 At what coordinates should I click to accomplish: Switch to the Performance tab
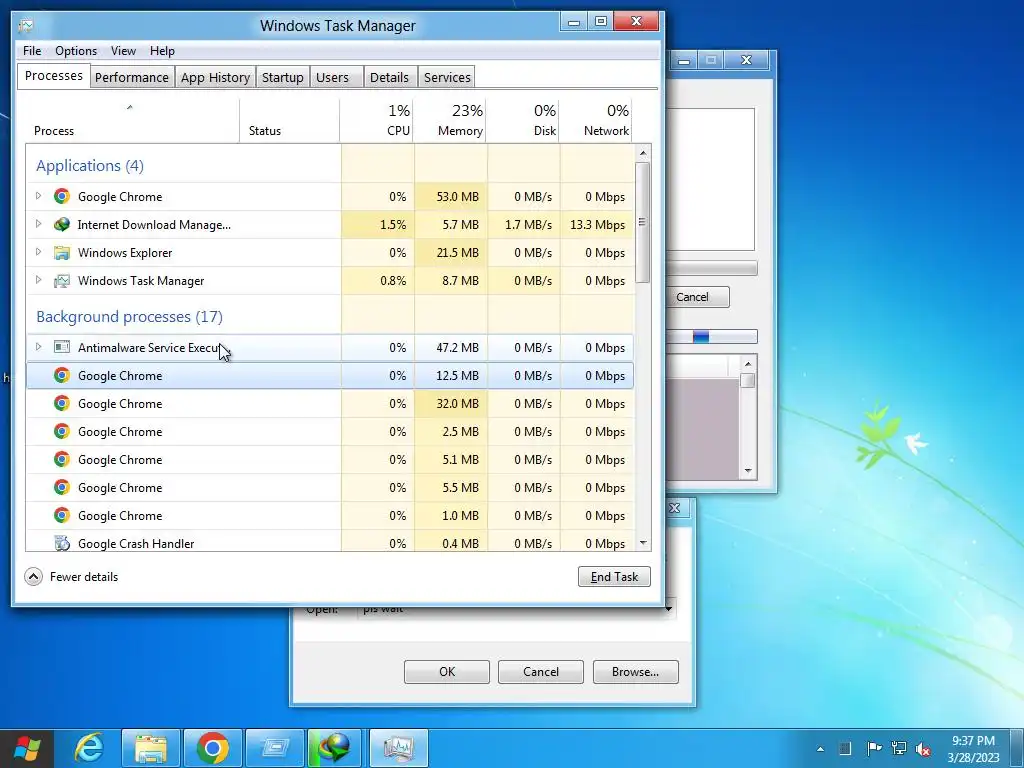(132, 77)
